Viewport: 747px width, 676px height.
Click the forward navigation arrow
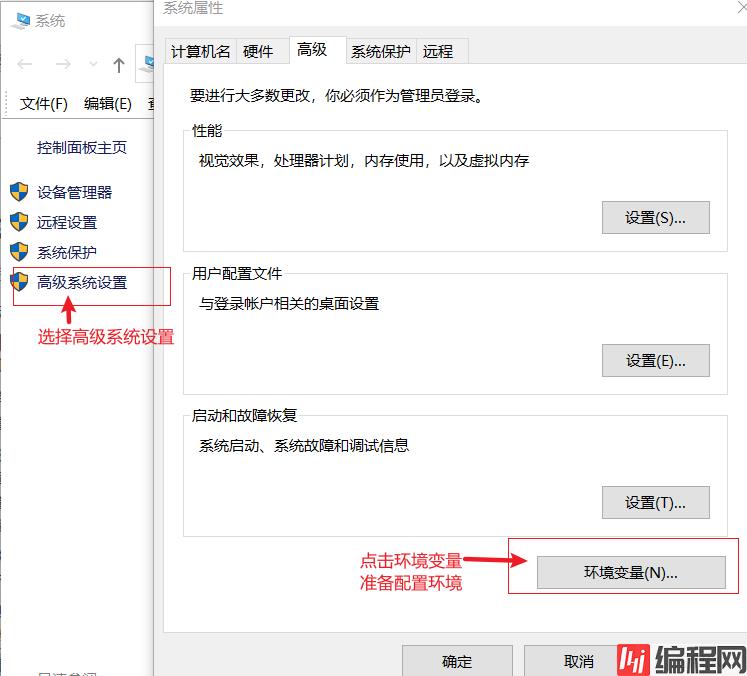coord(63,65)
